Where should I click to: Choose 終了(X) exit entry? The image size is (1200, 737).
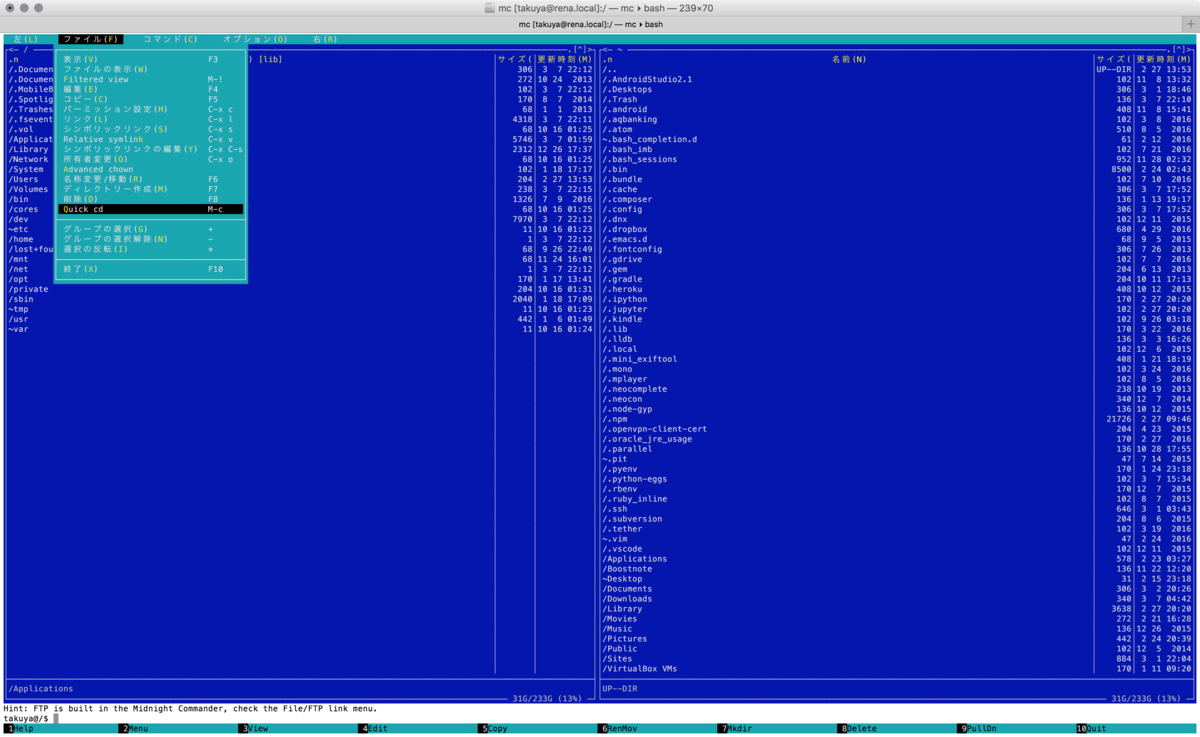pos(150,269)
